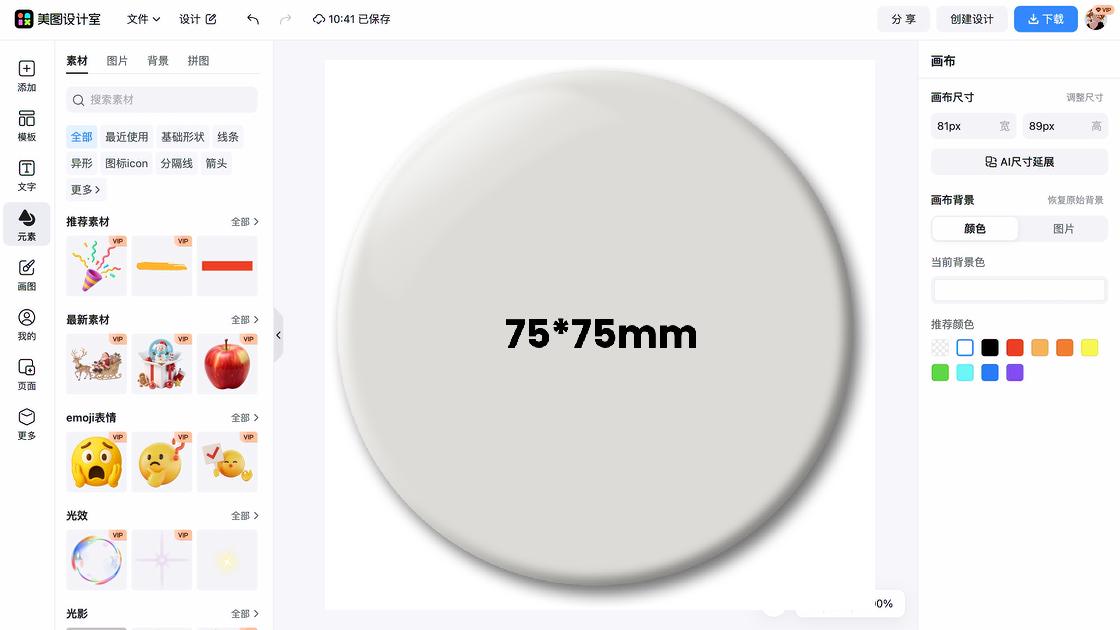
Task: Expand 更多 material categories
Action: coord(85,189)
